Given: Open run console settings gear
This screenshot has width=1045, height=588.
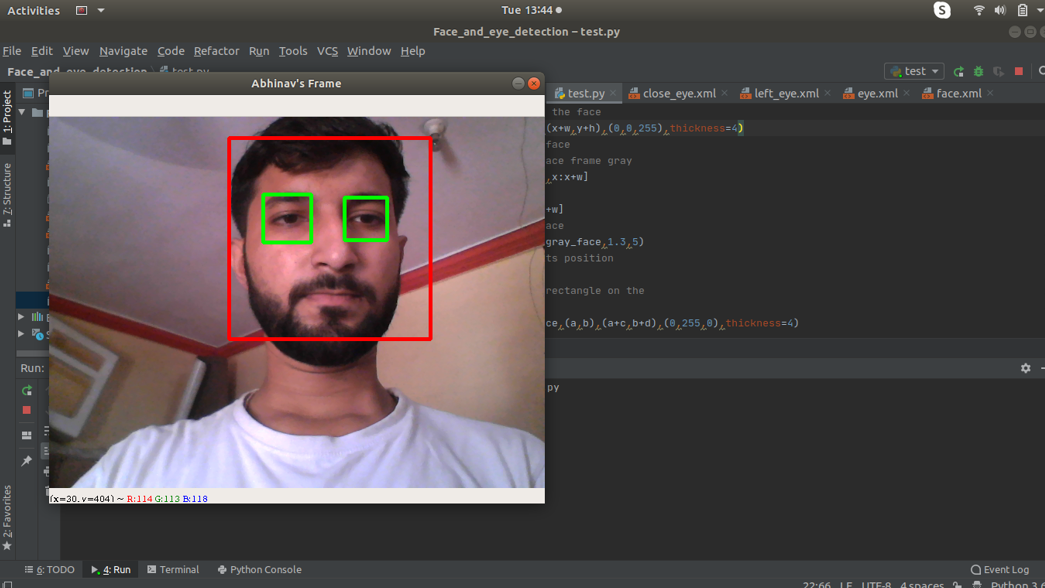Looking at the screenshot, I should pos(1025,368).
